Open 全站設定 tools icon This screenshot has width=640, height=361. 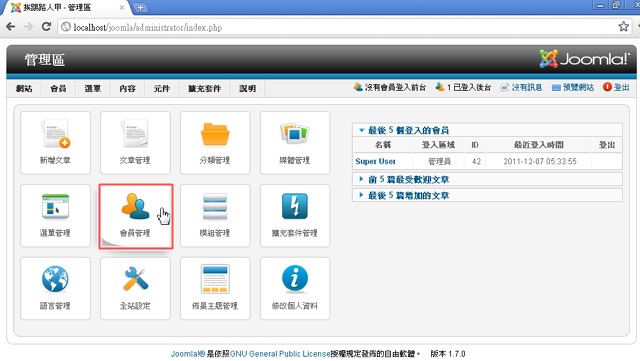click(135, 288)
